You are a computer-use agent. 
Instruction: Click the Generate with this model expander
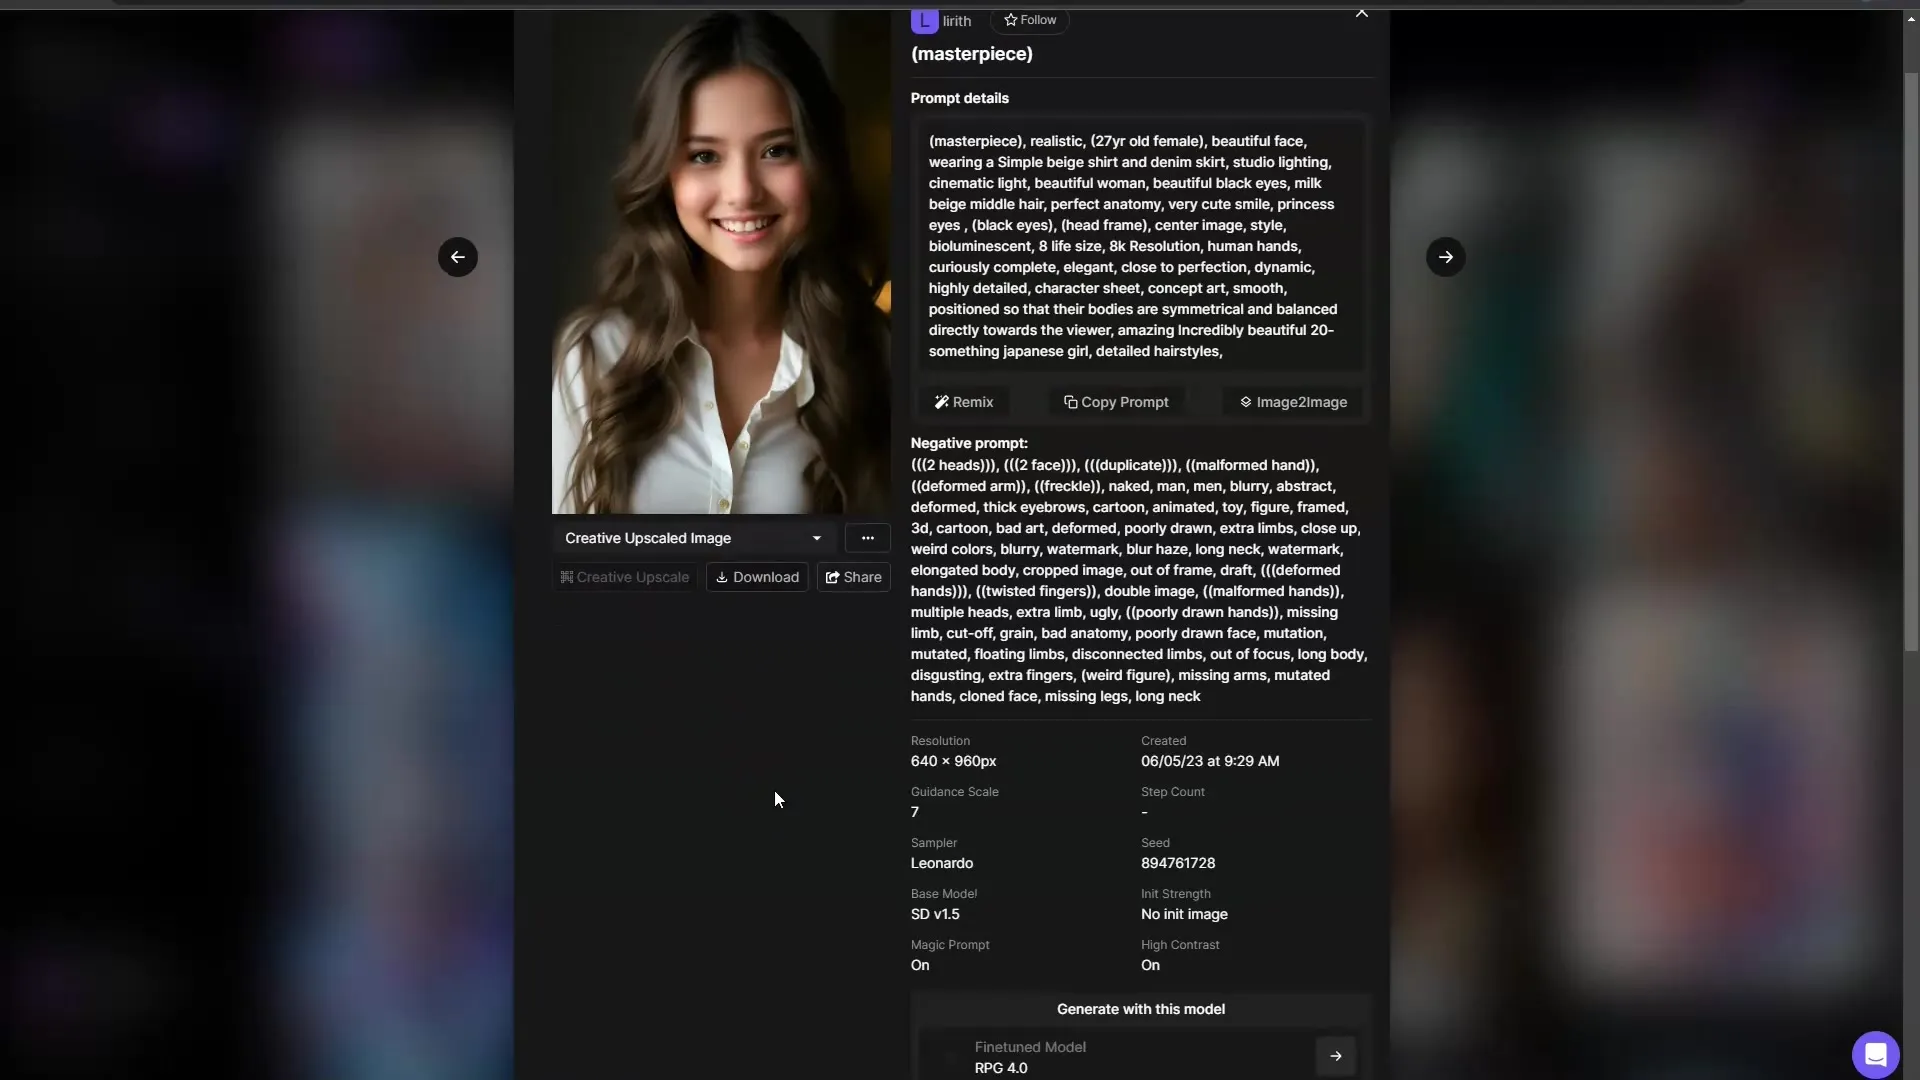(1139, 1009)
